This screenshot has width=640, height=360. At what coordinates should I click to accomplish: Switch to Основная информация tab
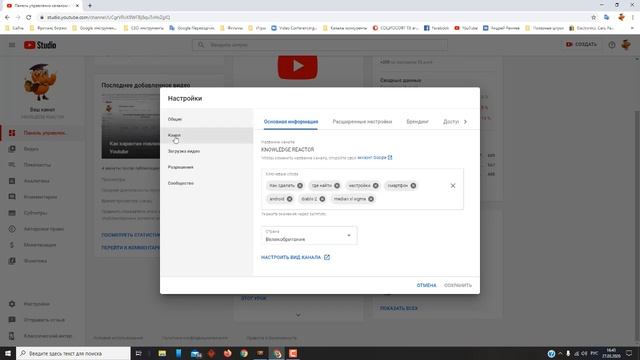point(291,122)
